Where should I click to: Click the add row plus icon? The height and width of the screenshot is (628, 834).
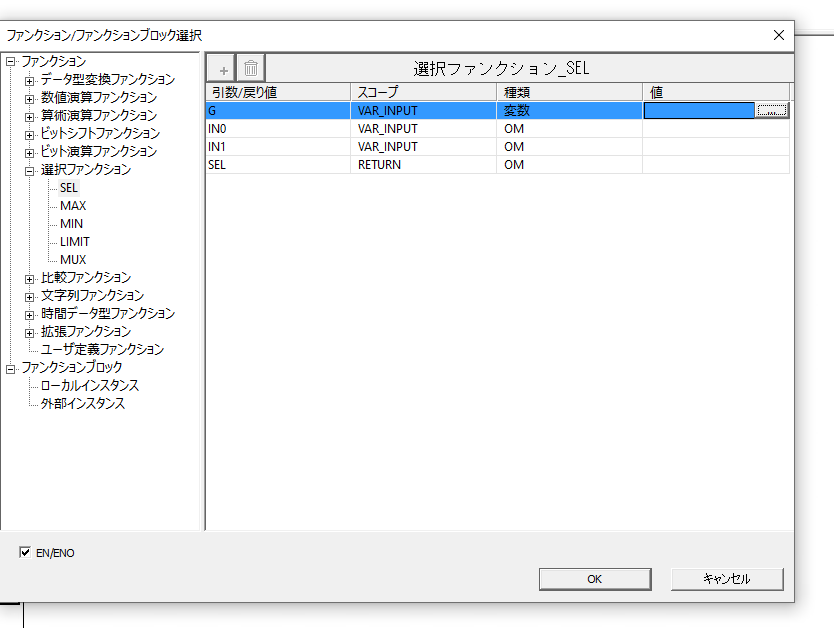pyautogui.click(x=223, y=69)
